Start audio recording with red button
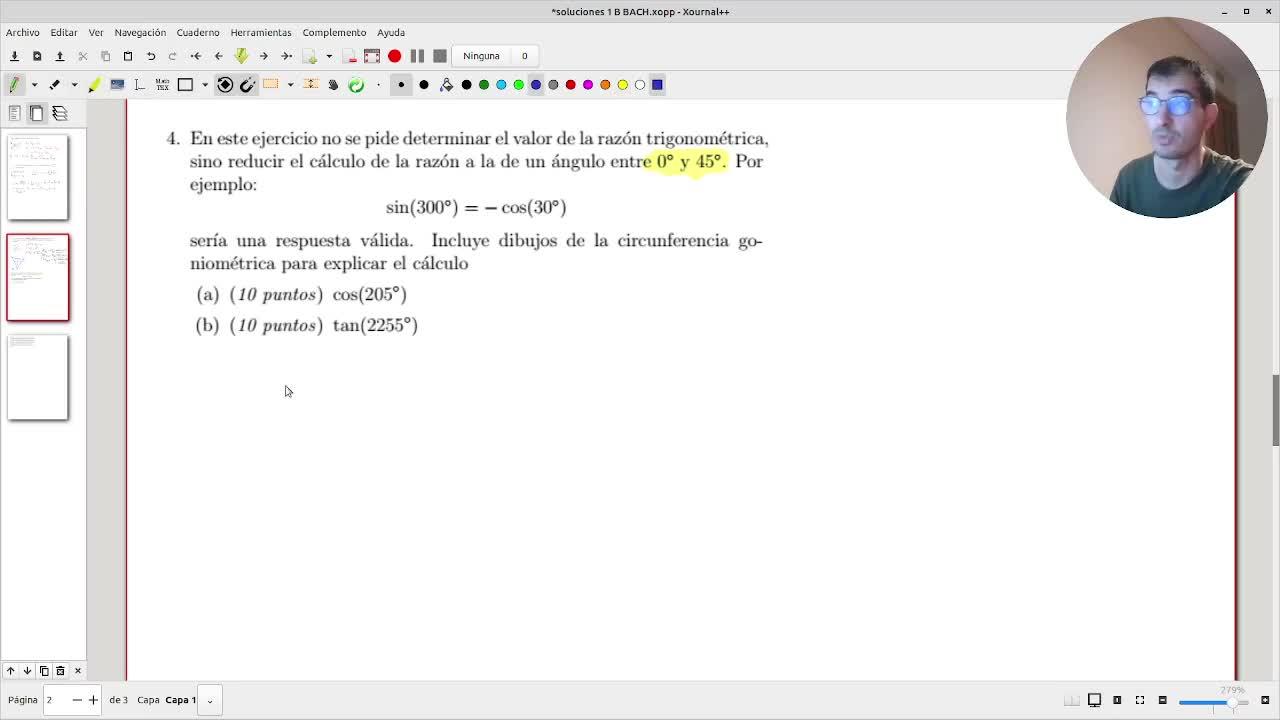 tap(395, 56)
